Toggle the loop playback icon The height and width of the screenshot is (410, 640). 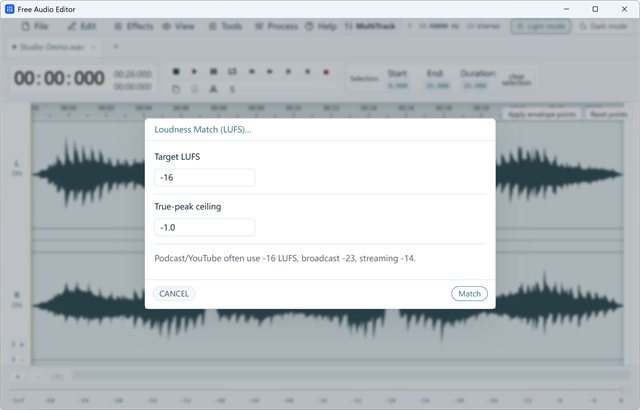click(232, 72)
